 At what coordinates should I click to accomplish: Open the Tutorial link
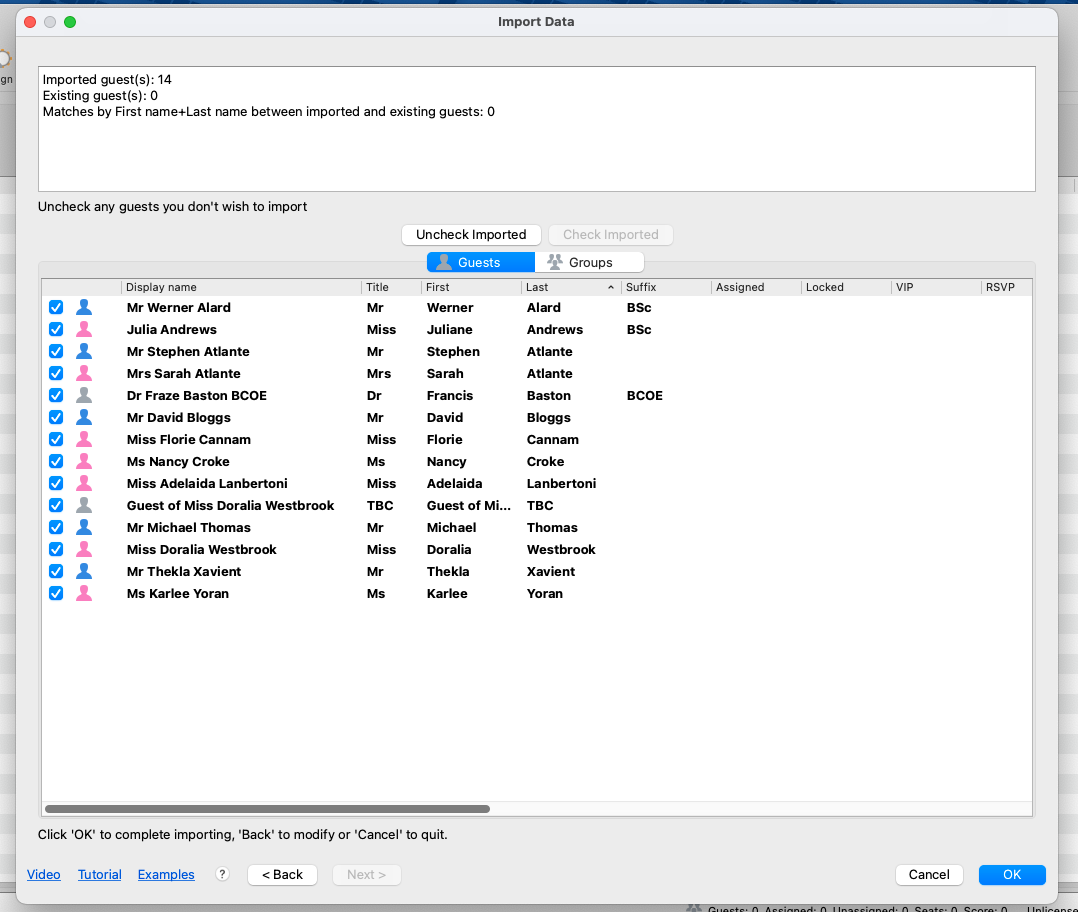(100, 875)
